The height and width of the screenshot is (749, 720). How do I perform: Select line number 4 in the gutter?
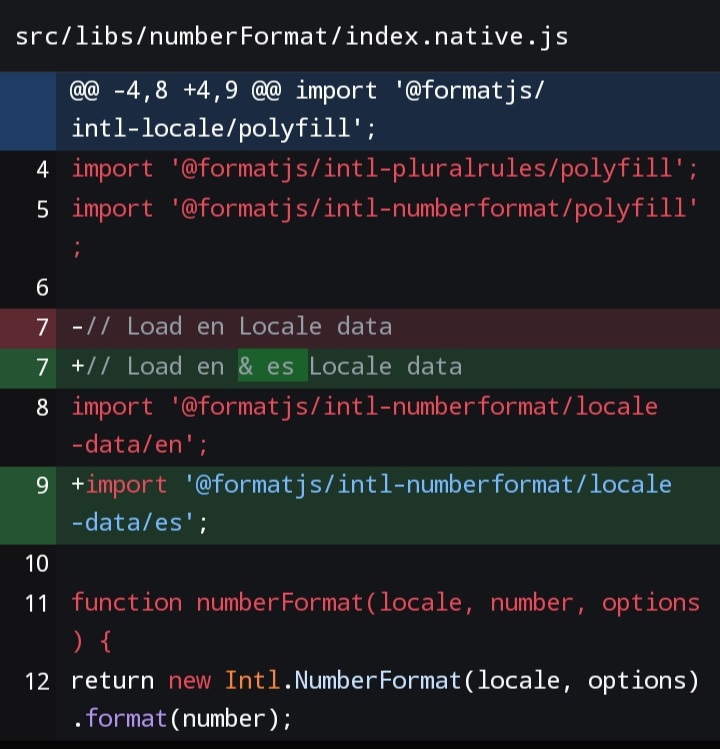[x=43, y=170]
